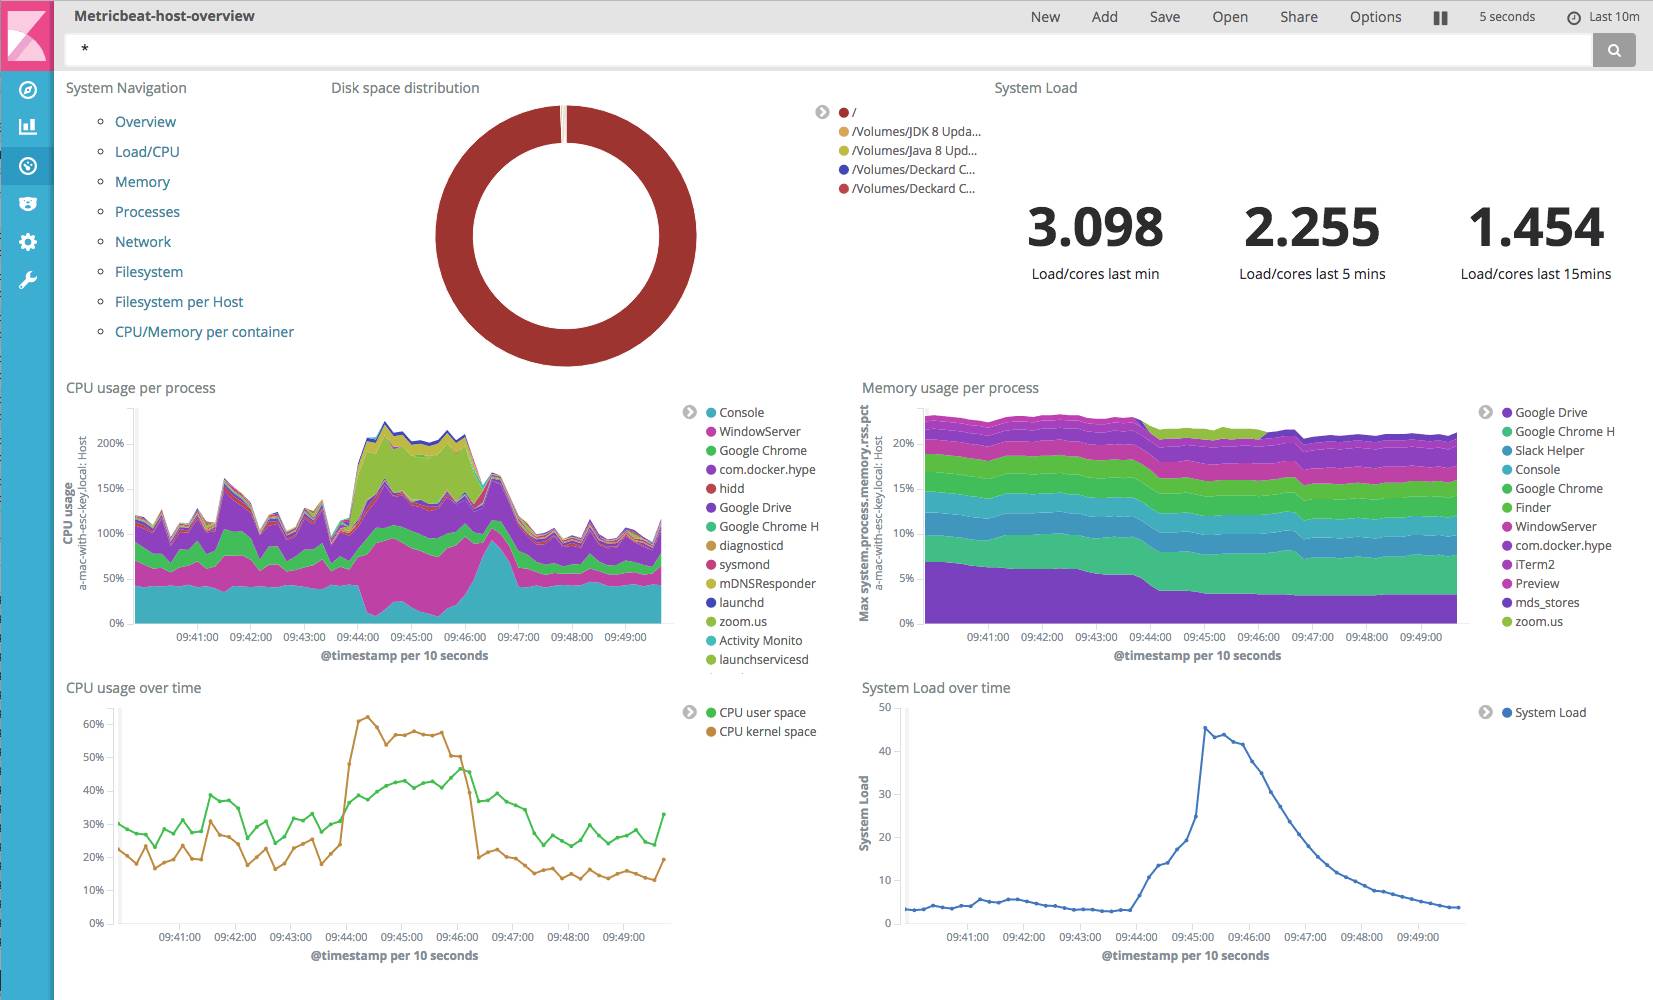
Task: Click the Kibana logo
Action: 27,35
